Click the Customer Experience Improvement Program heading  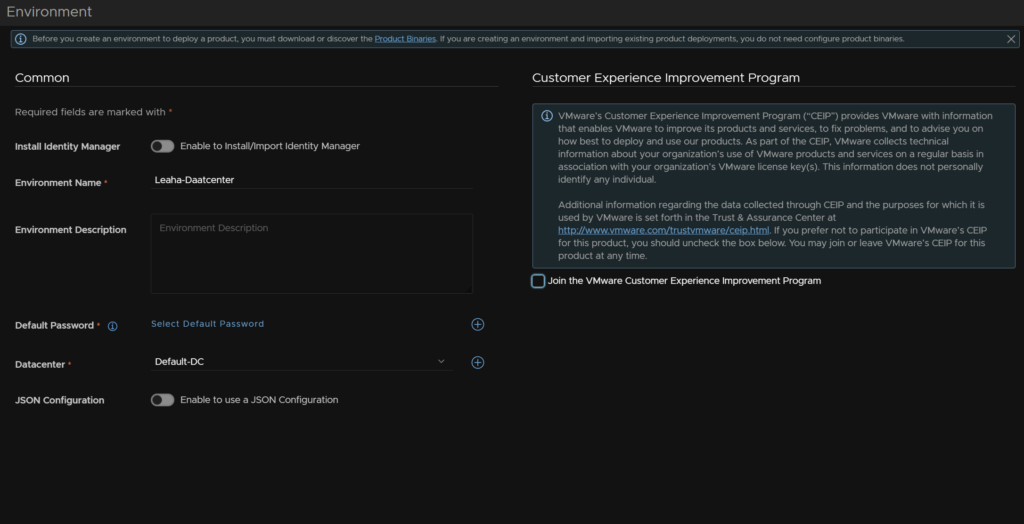(665, 78)
